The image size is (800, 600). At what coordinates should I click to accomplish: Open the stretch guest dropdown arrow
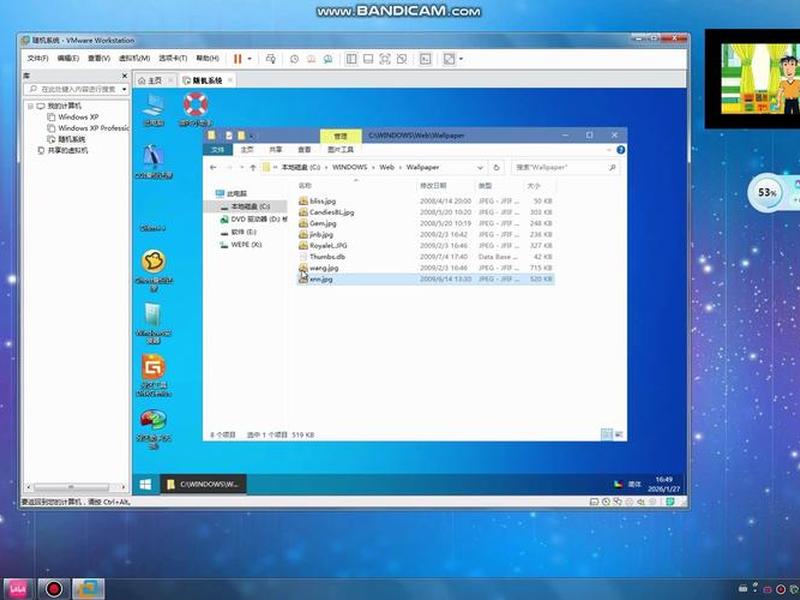(x=461, y=59)
